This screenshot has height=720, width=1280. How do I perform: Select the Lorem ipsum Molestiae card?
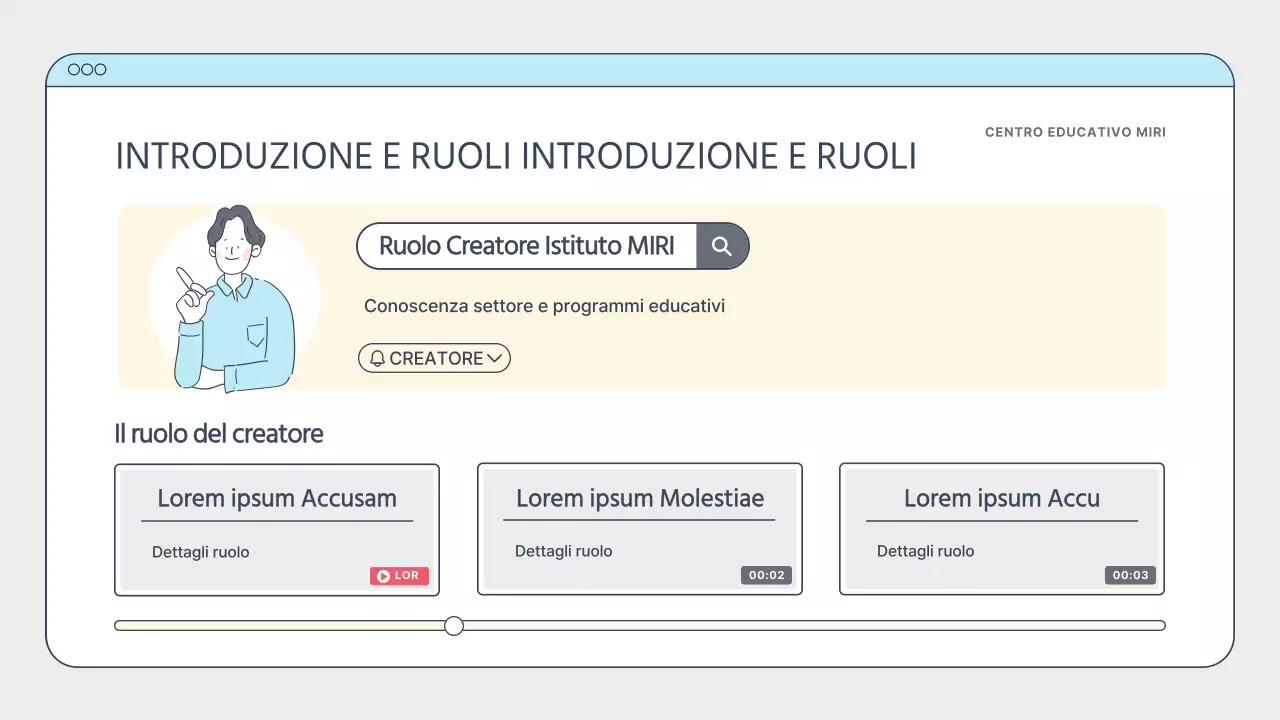point(640,529)
